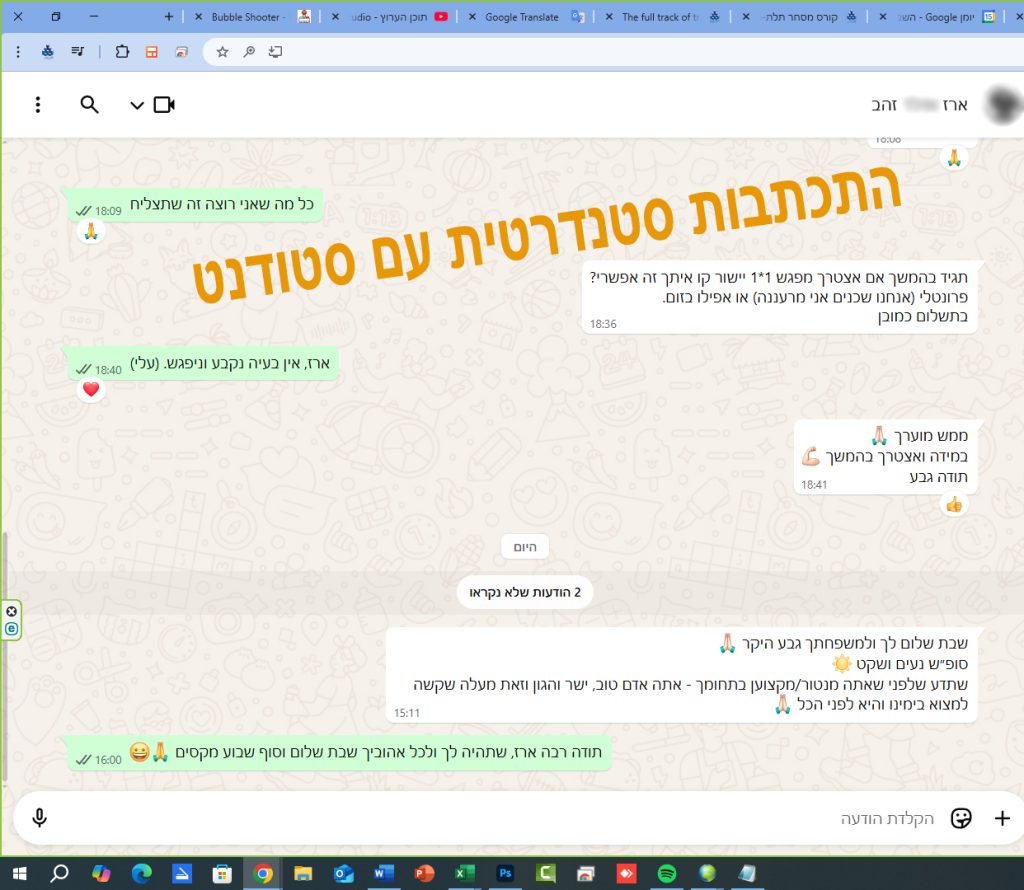
Task: Start a video call from the chat header
Action: coord(166,104)
